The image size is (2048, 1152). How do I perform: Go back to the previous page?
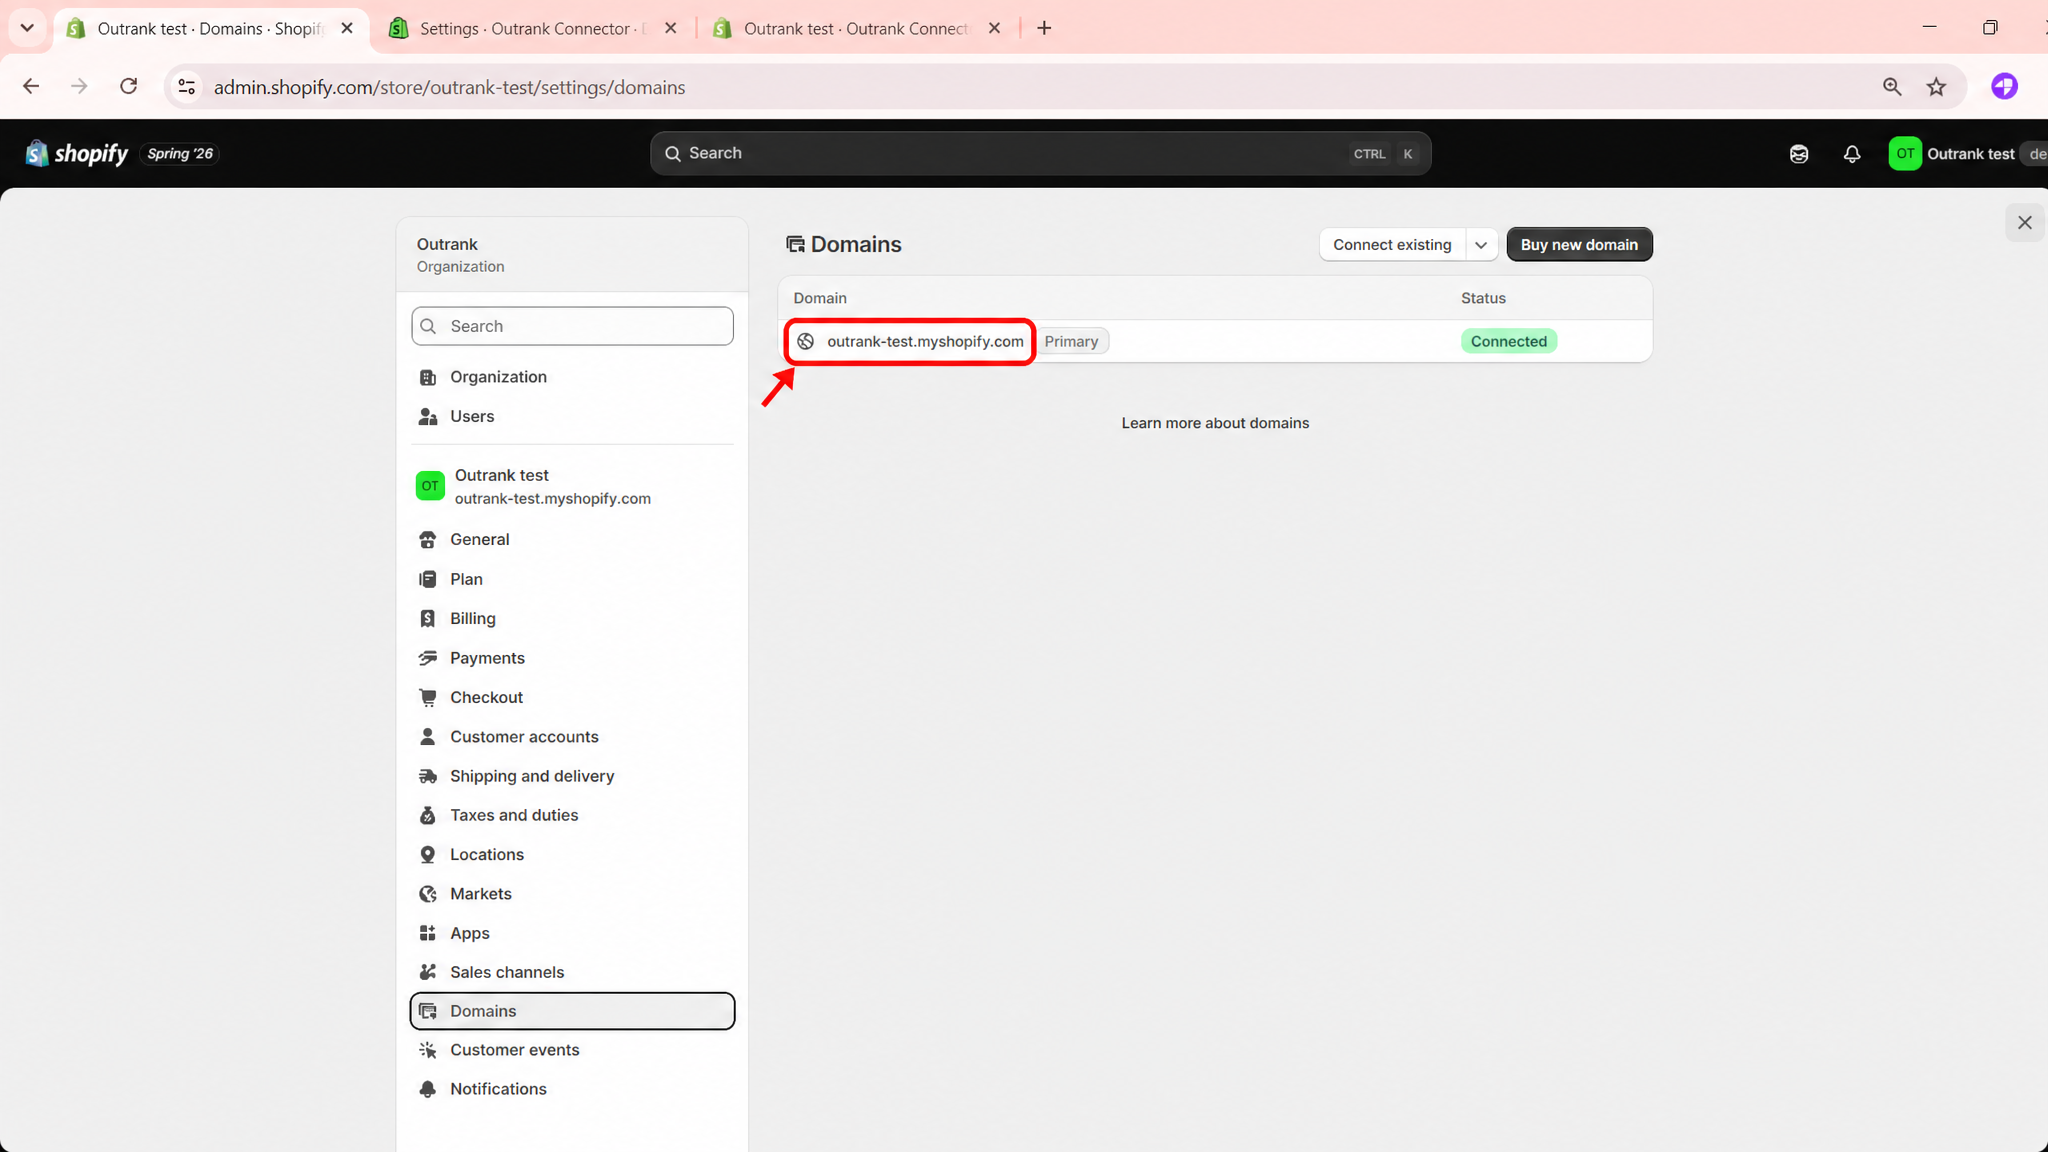coord(31,87)
